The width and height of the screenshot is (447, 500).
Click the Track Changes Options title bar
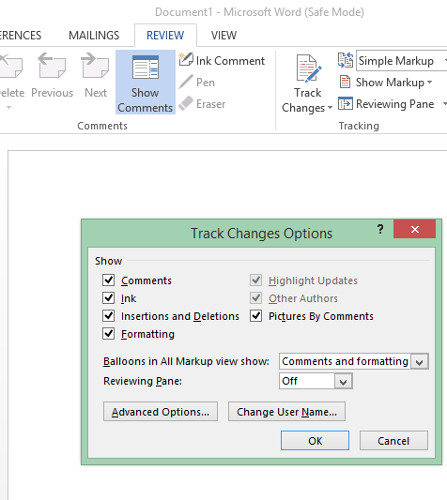click(261, 233)
